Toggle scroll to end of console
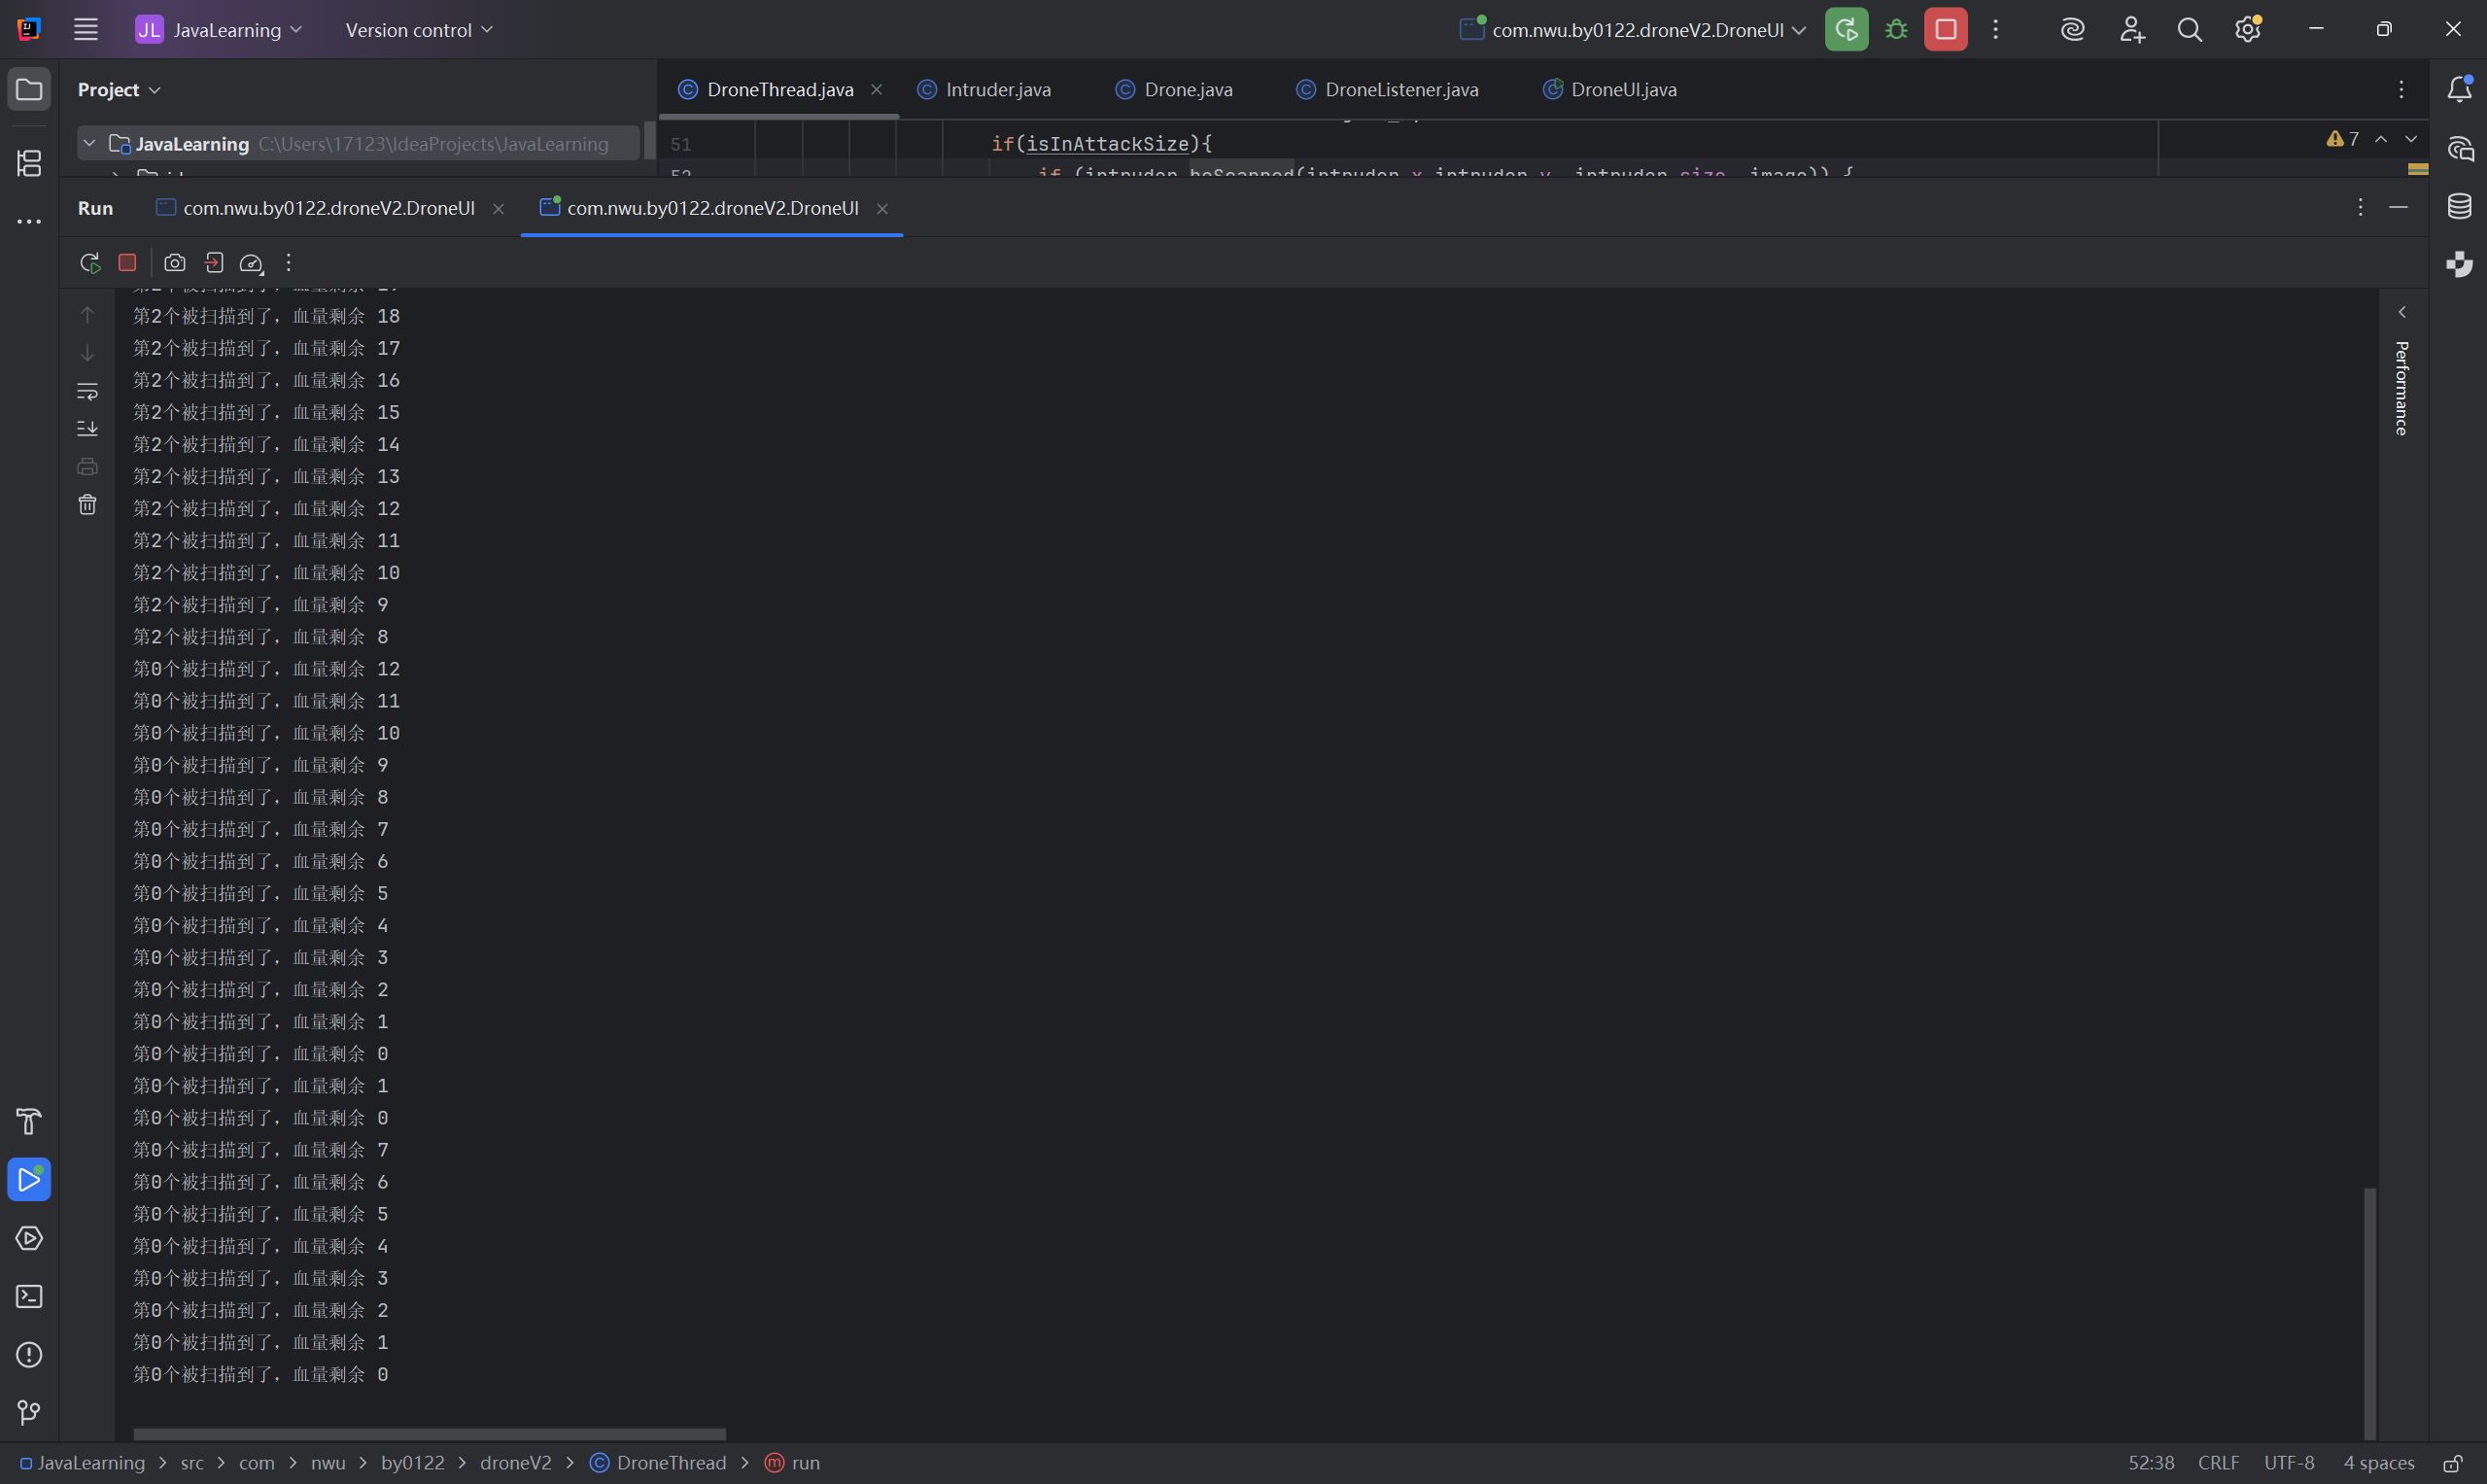2487x1484 pixels. (x=88, y=429)
